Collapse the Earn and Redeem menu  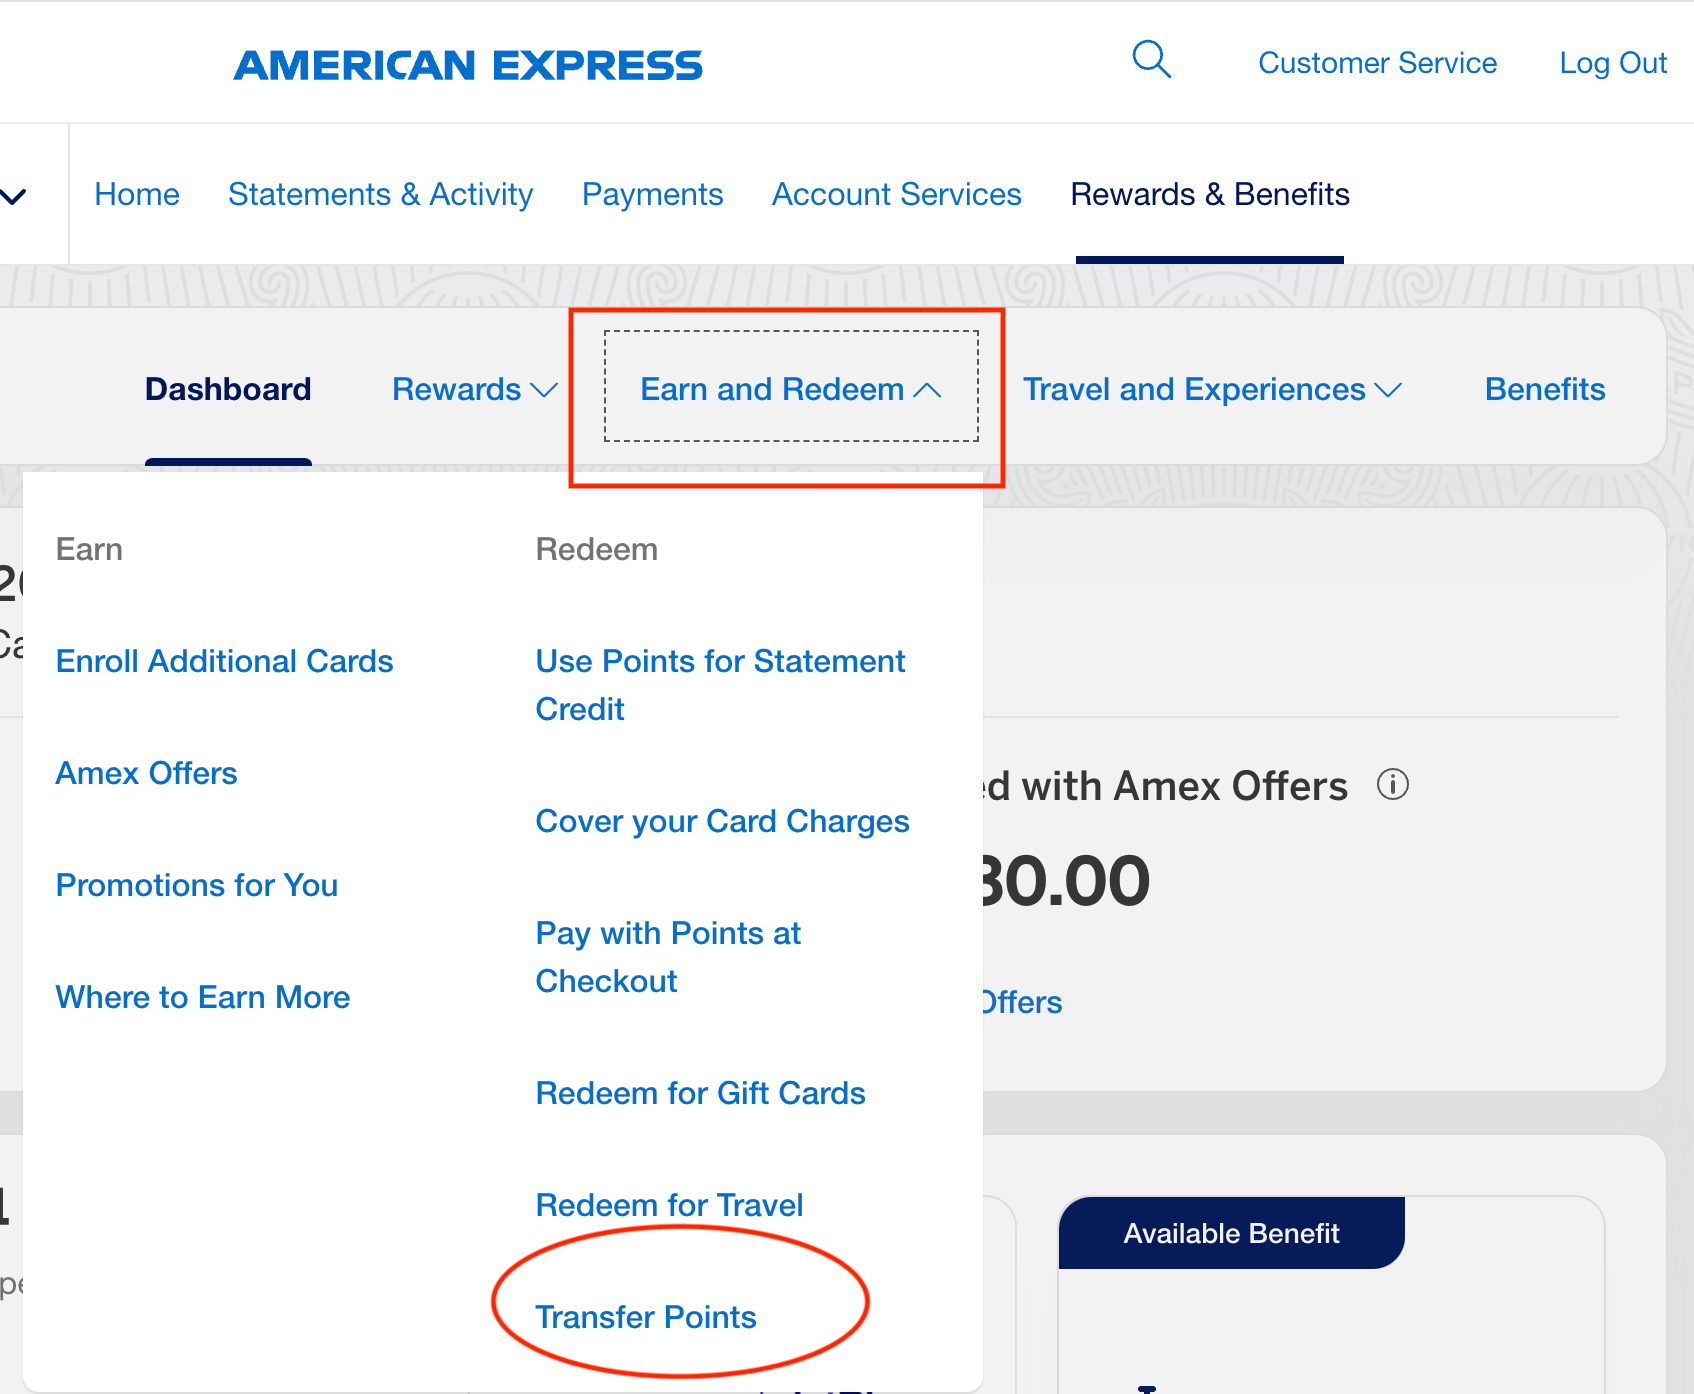pos(790,390)
